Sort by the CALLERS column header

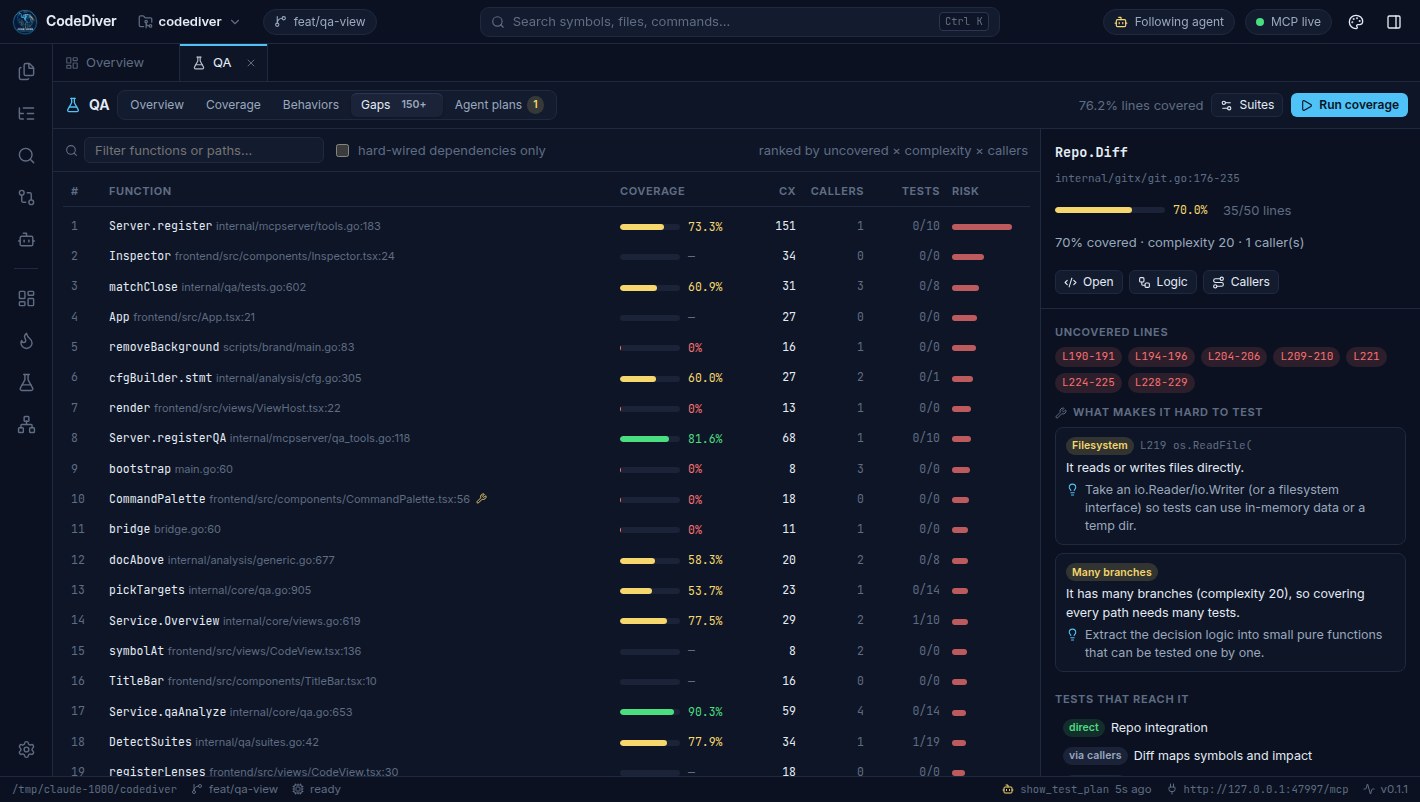tap(837, 191)
